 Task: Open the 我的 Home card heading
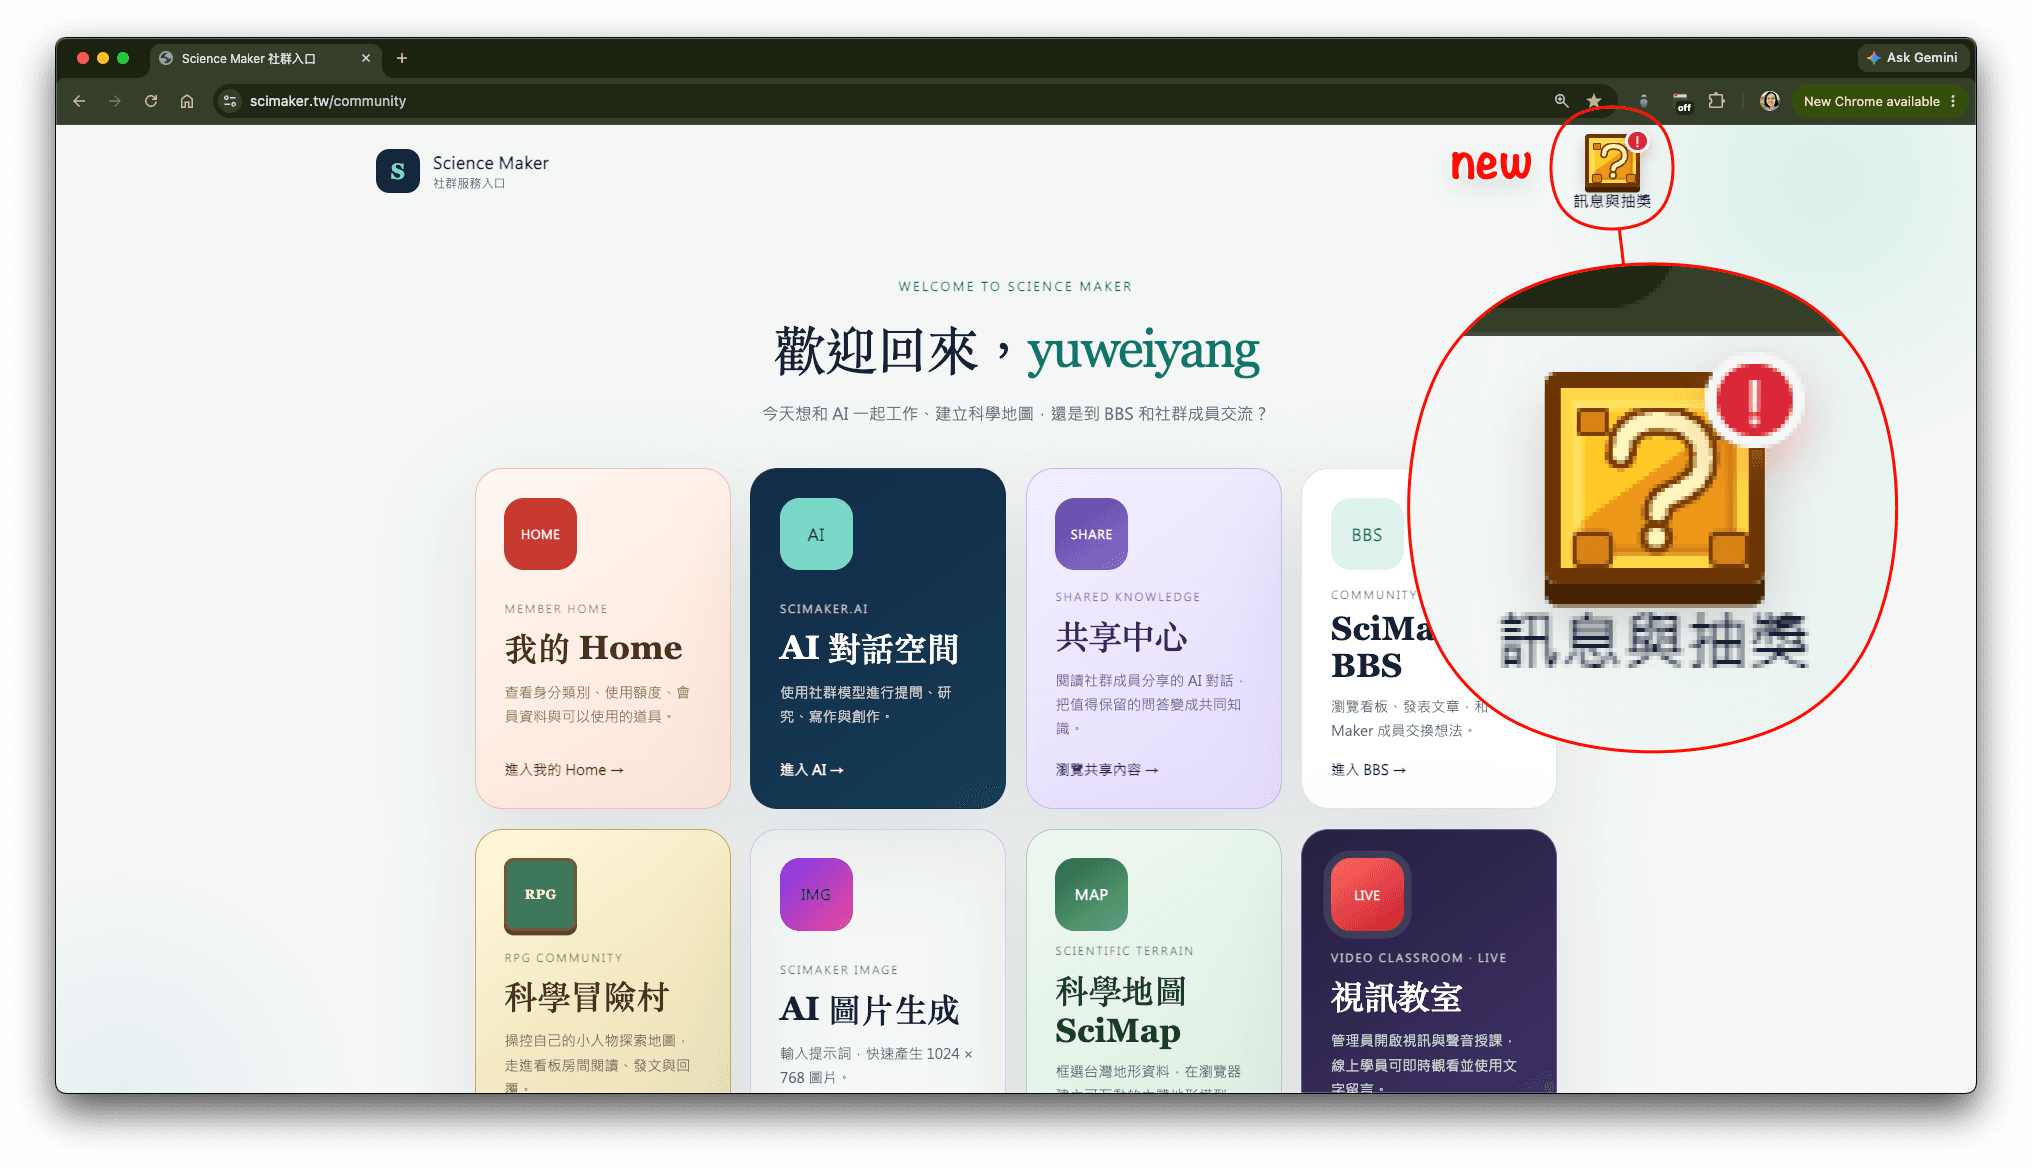(x=593, y=648)
